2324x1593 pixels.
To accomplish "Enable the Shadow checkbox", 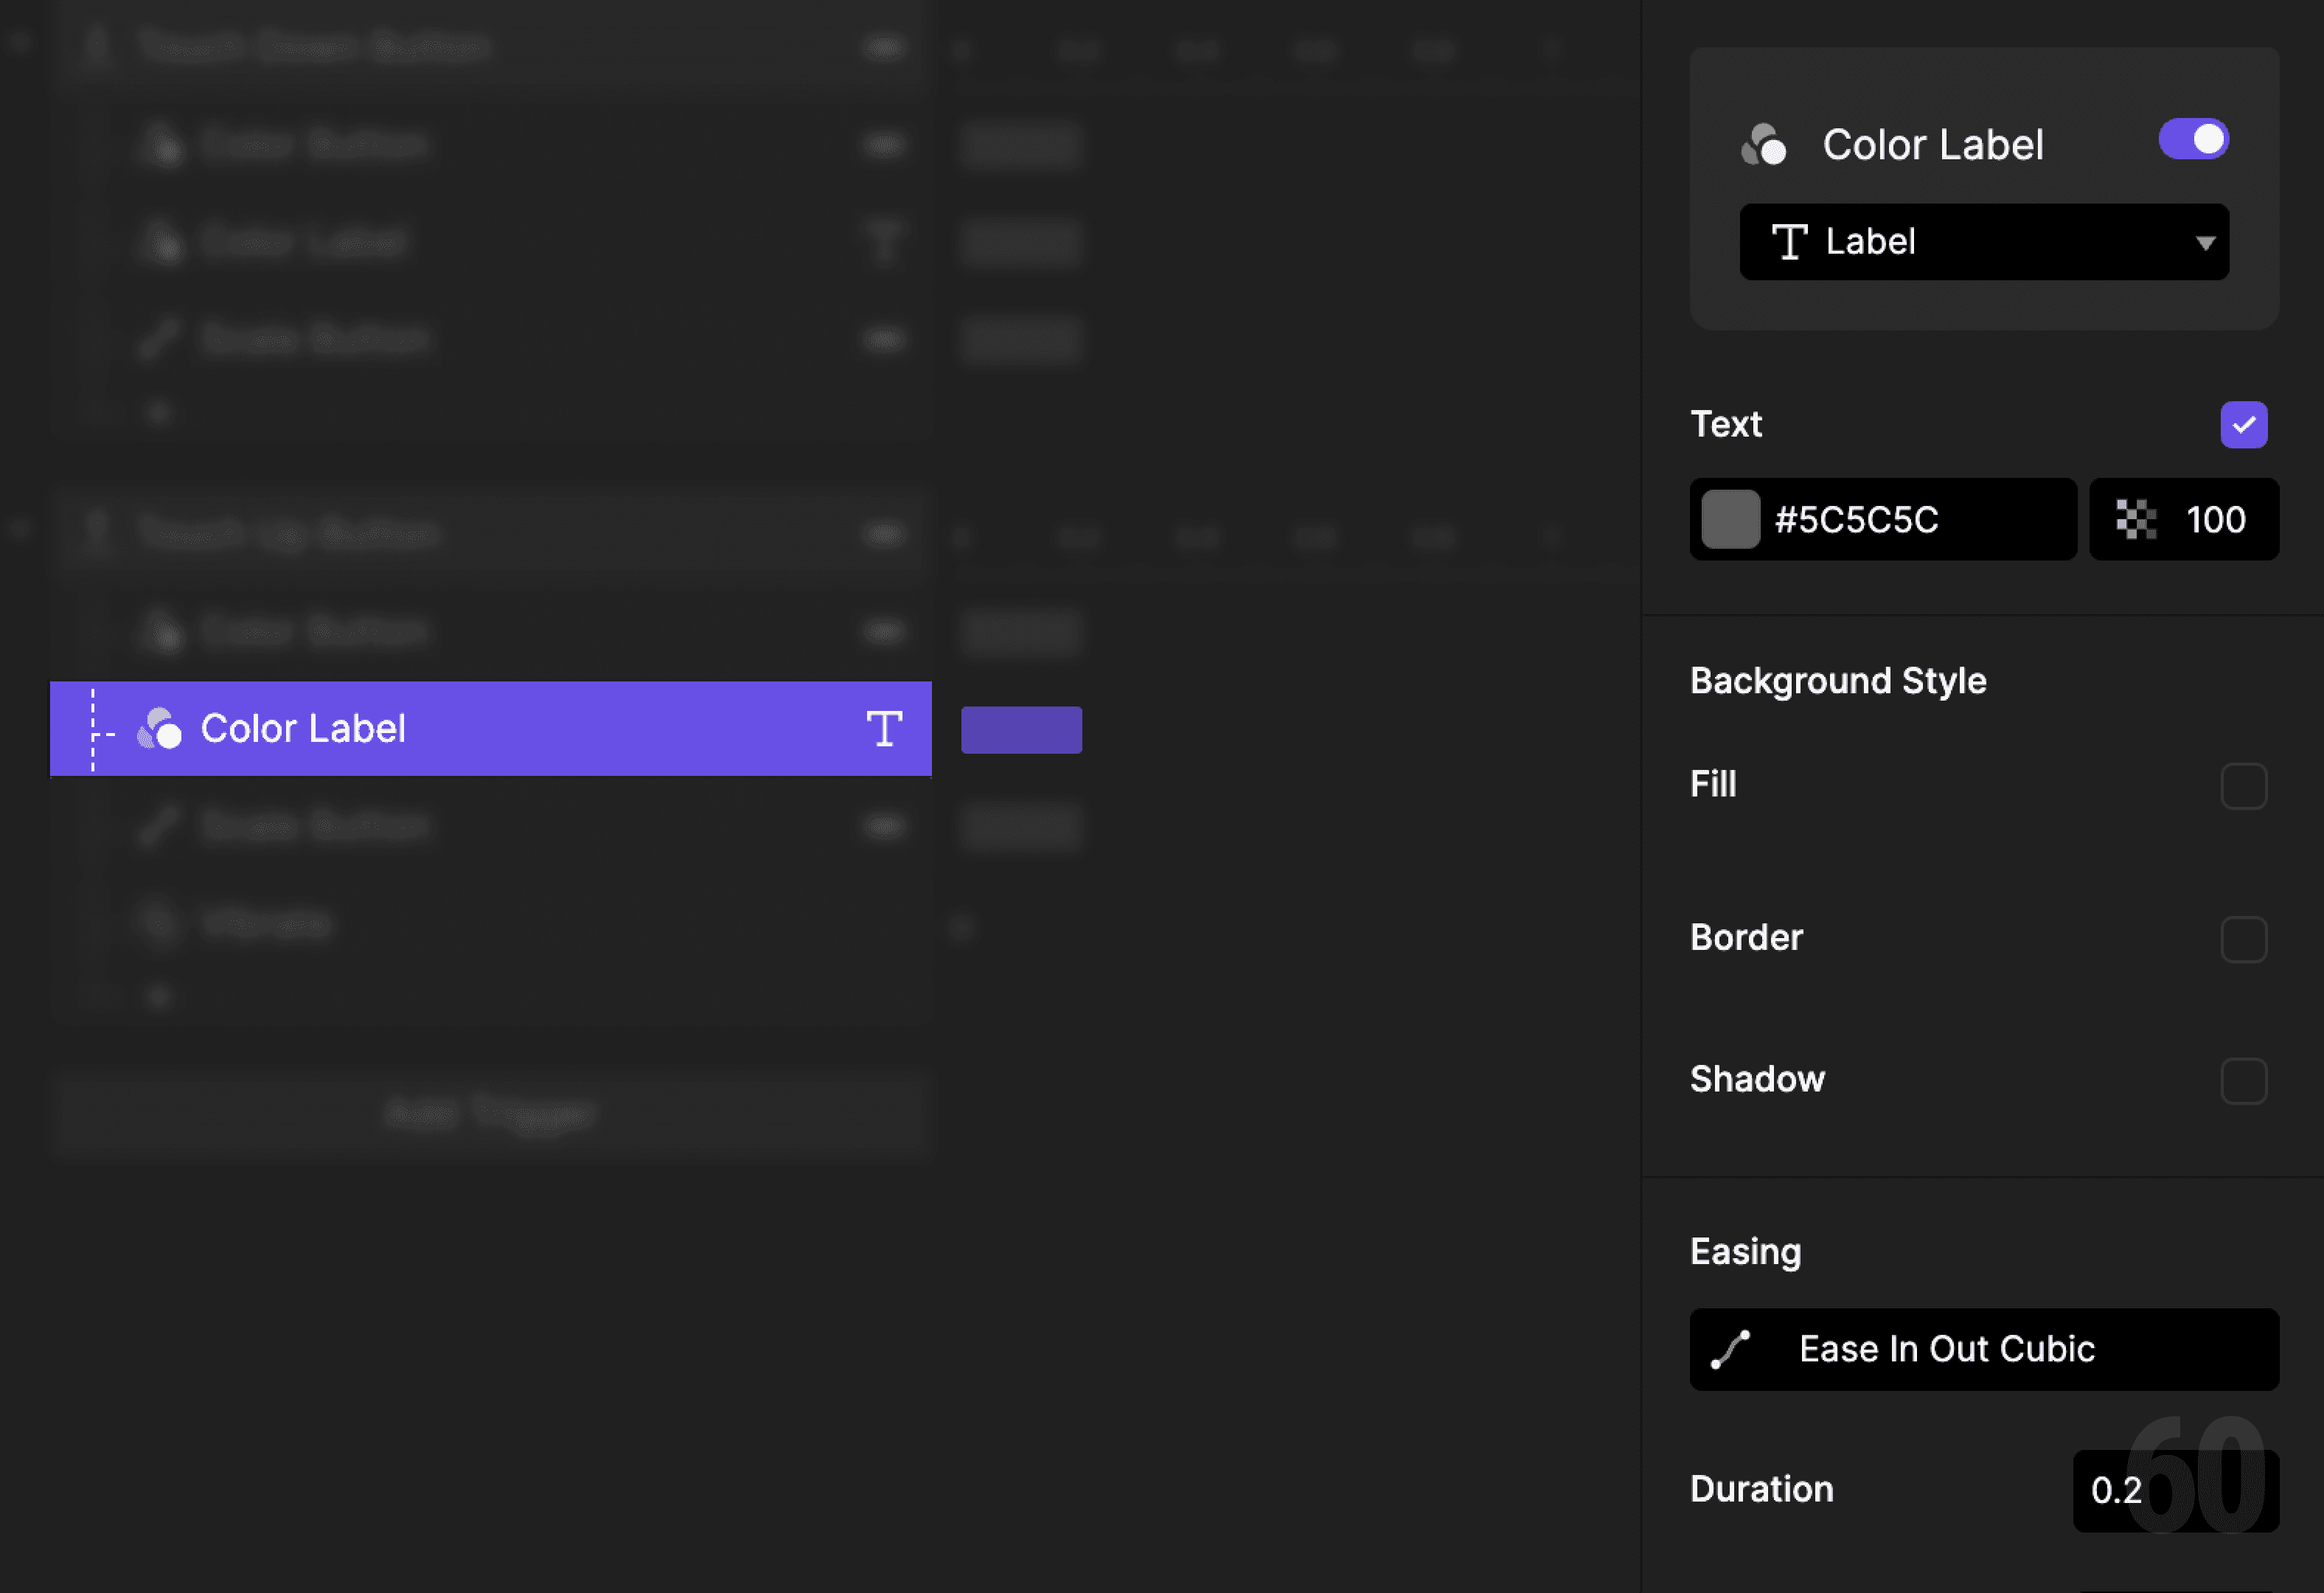I will pyautogui.click(x=2244, y=1080).
